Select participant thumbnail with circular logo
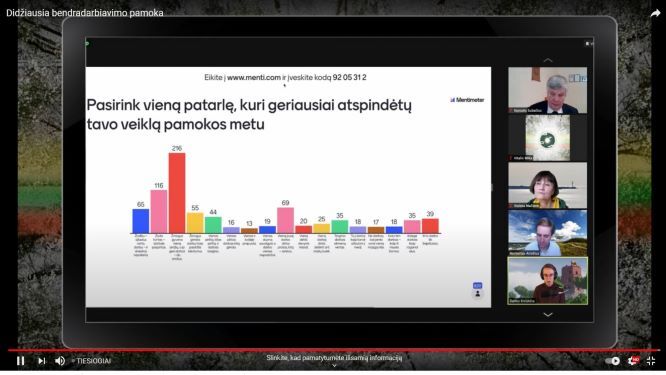This screenshot has height=375, width=666. (547, 138)
